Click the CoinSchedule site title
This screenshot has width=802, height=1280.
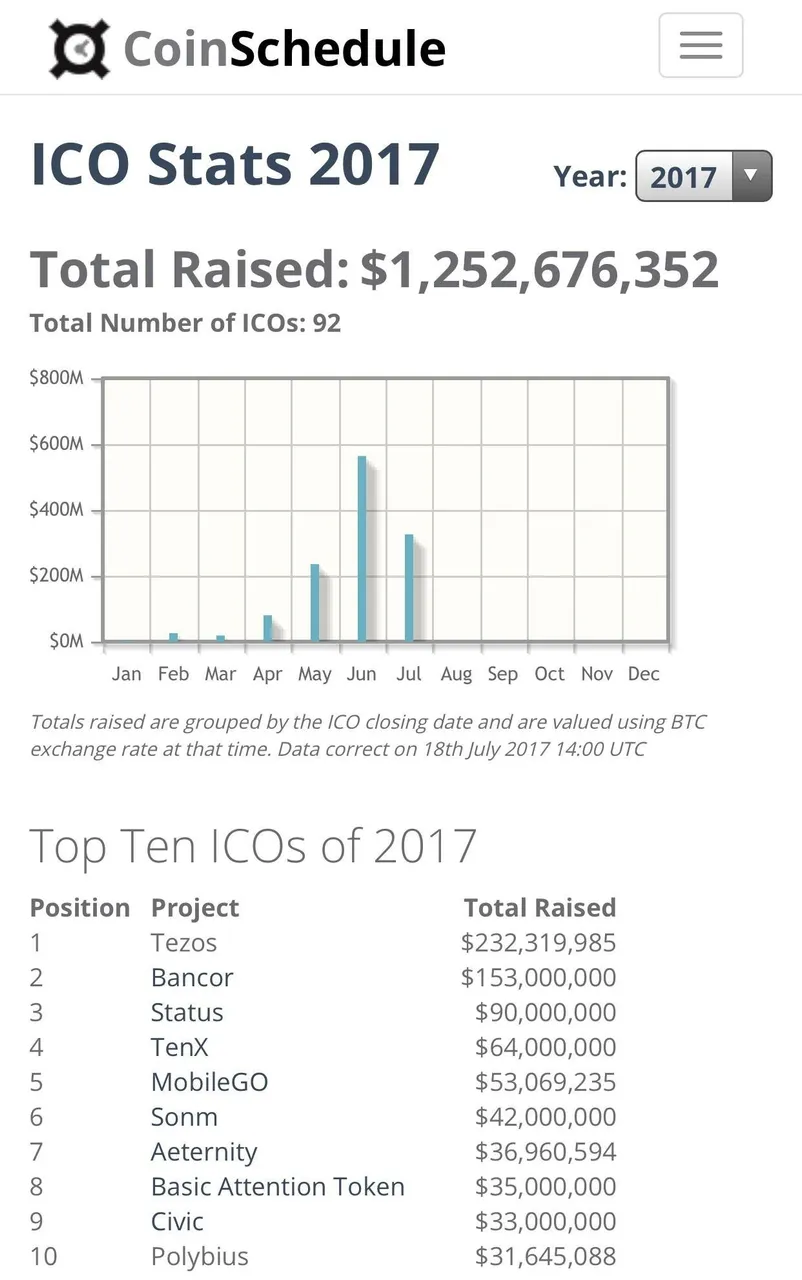click(x=284, y=48)
